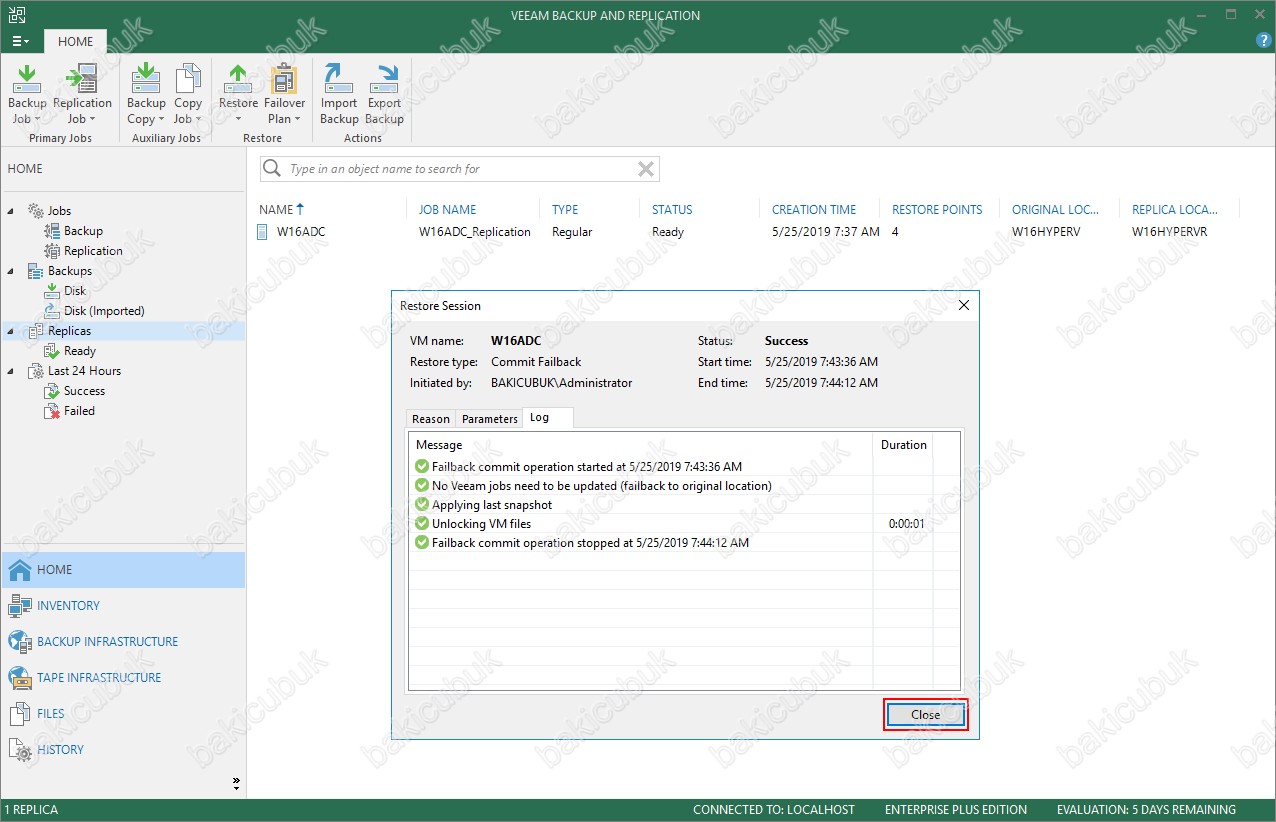Click the Message column header in the log

pyautogui.click(x=641, y=445)
